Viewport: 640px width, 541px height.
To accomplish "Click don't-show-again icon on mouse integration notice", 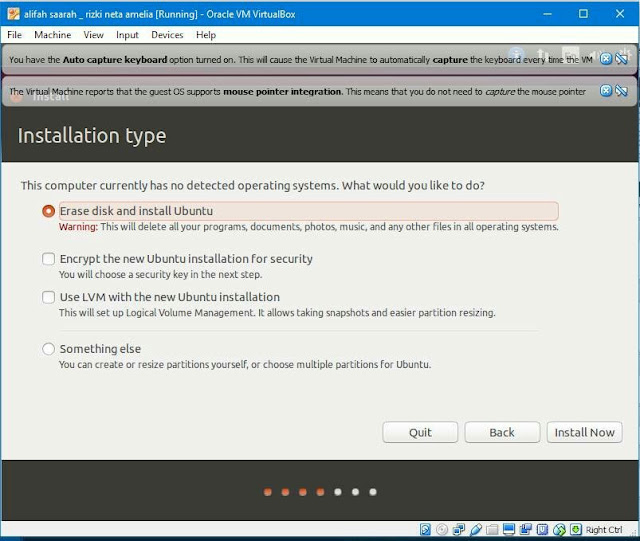I will pos(622,91).
